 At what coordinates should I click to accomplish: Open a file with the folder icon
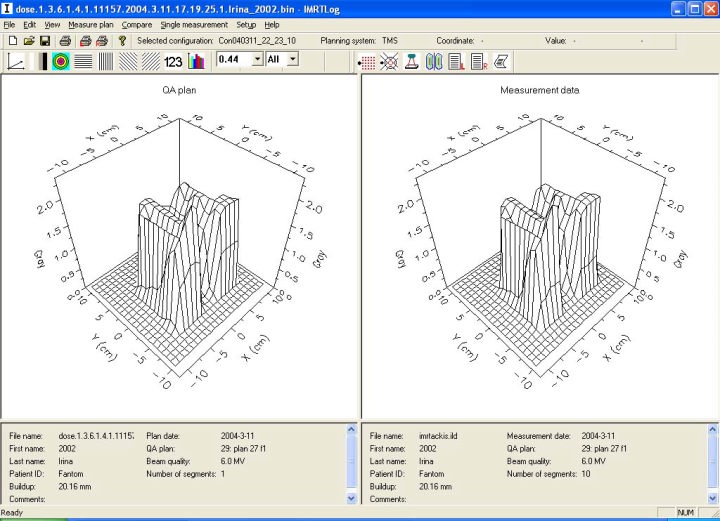(x=29, y=41)
